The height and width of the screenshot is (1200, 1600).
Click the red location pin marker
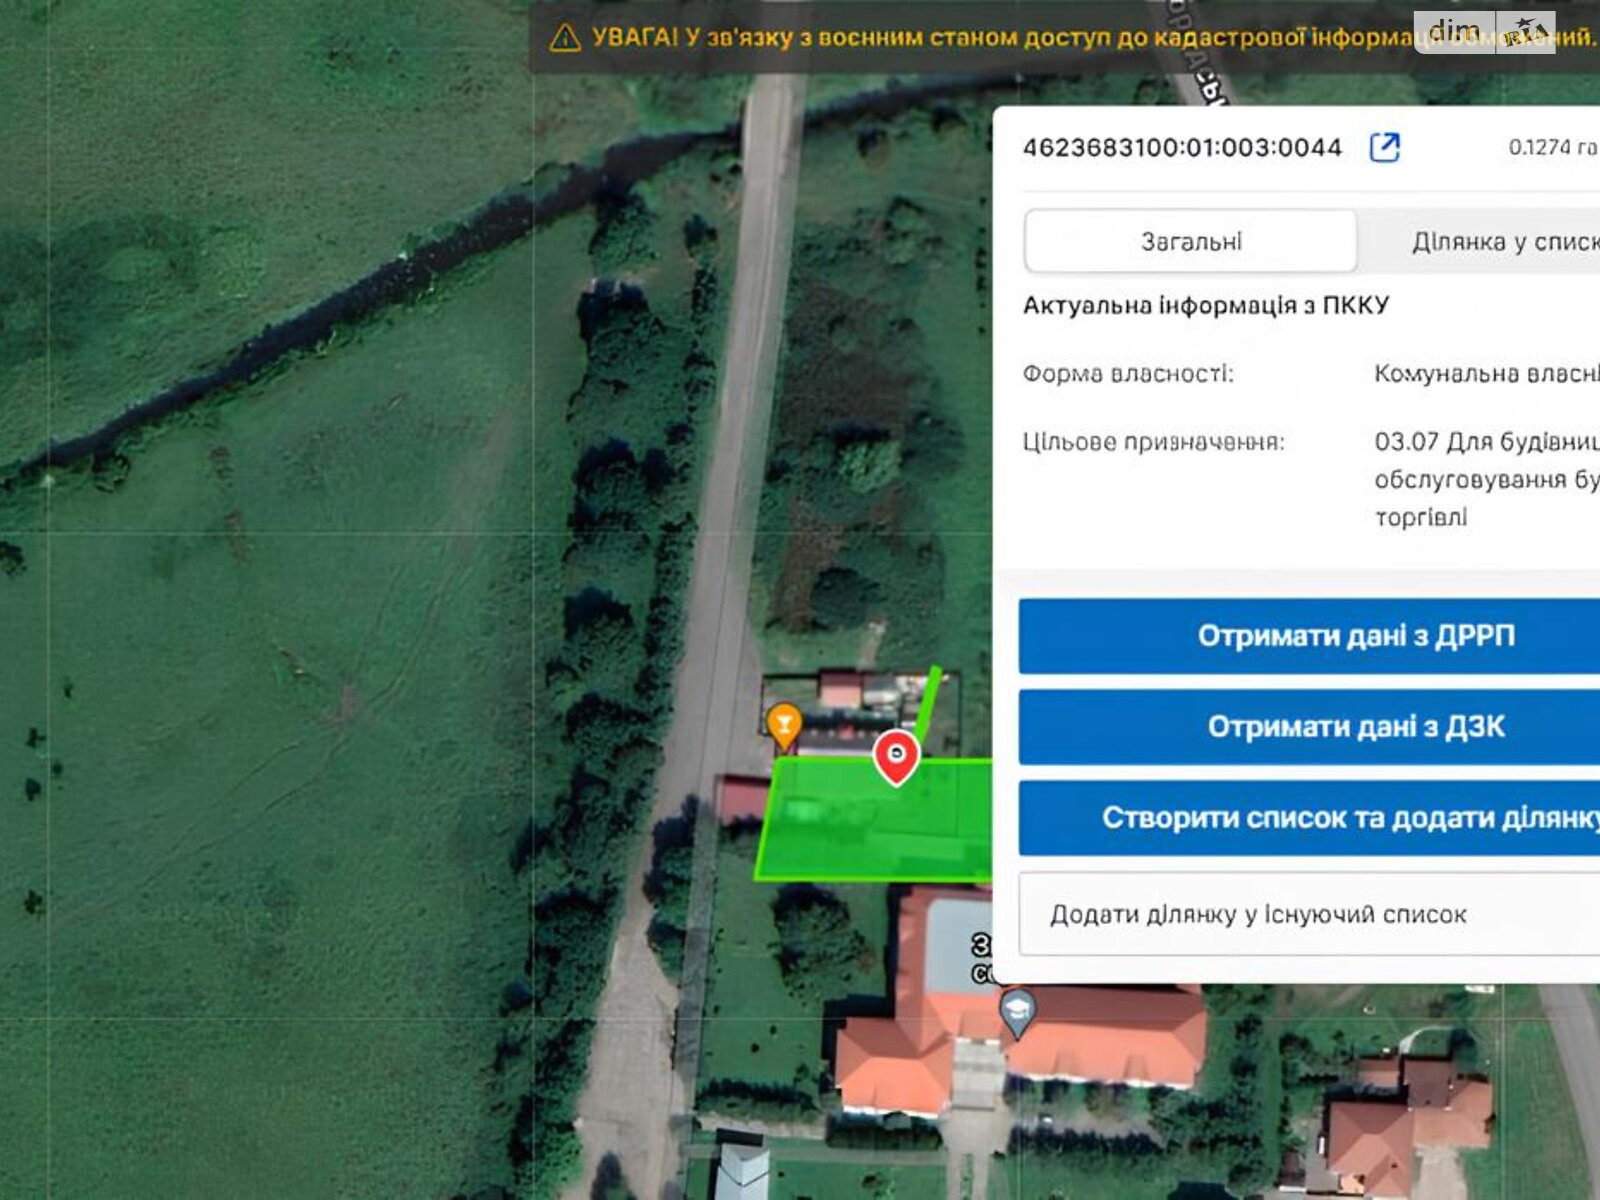[896, 757]
